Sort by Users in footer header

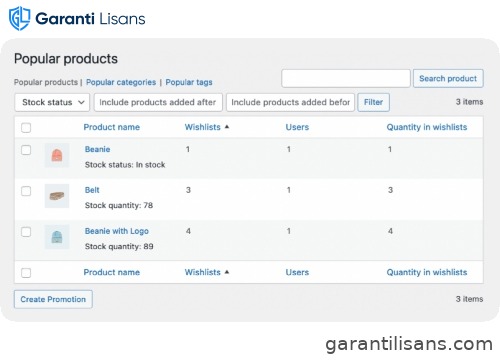pyautogui.click(x=297, y=272)
